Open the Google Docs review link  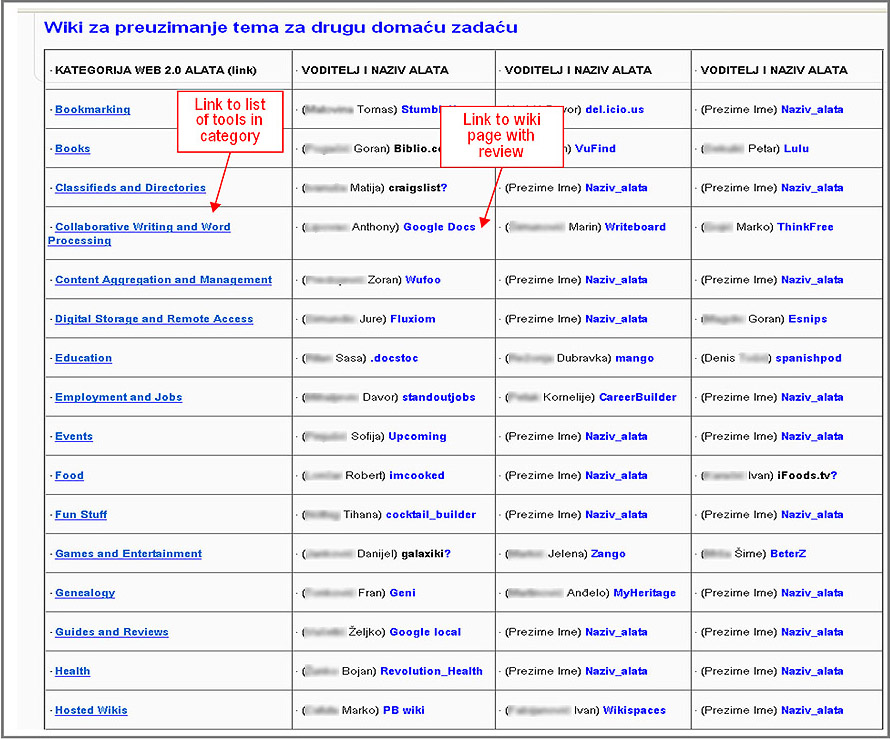click(439, 227)
